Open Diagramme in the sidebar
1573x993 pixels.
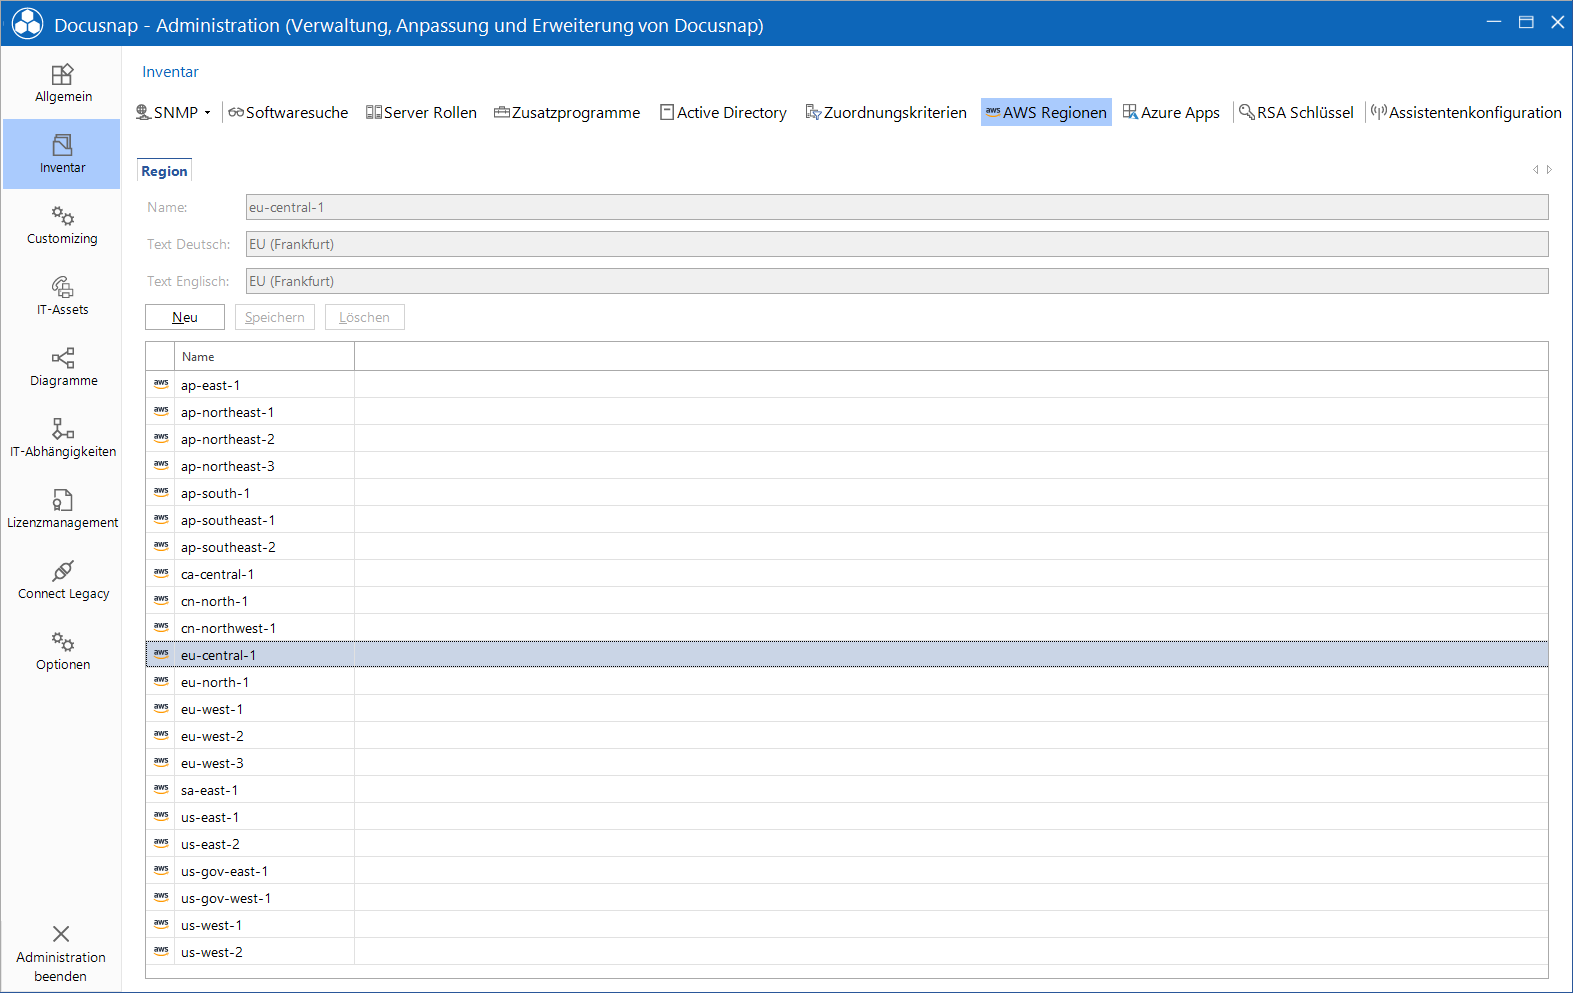point(62,368)
